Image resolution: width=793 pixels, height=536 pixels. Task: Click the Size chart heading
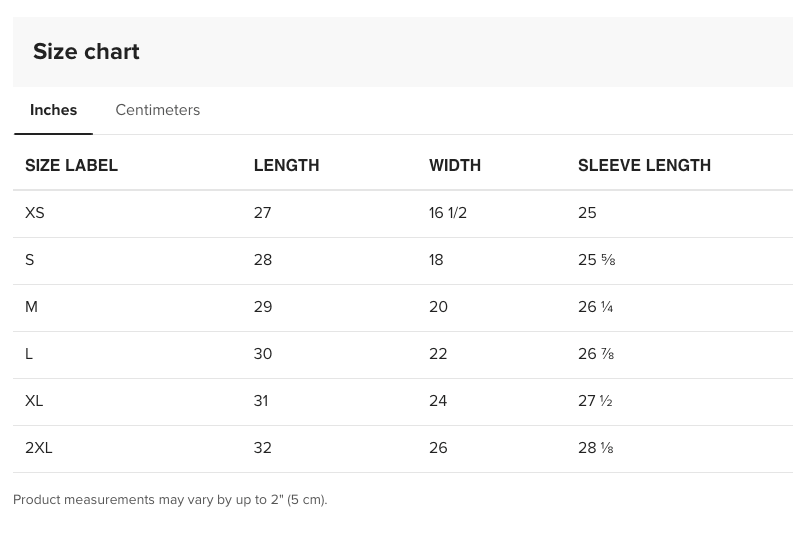coord(86,52)
